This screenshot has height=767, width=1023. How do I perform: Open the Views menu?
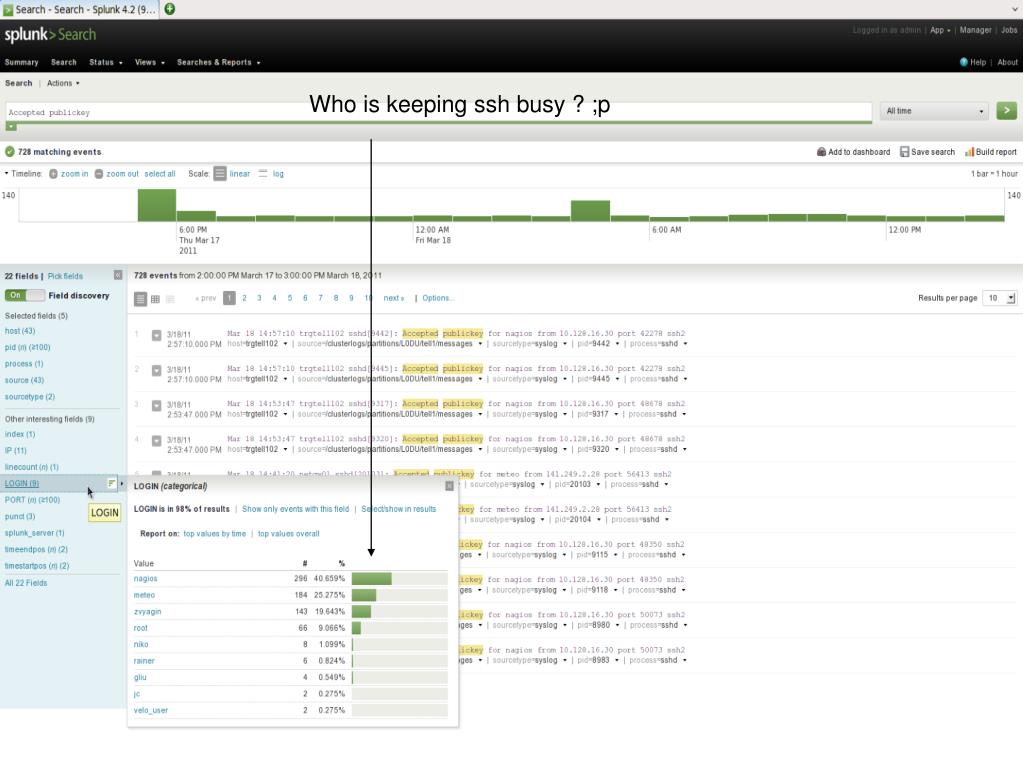(x=149, y=63)
